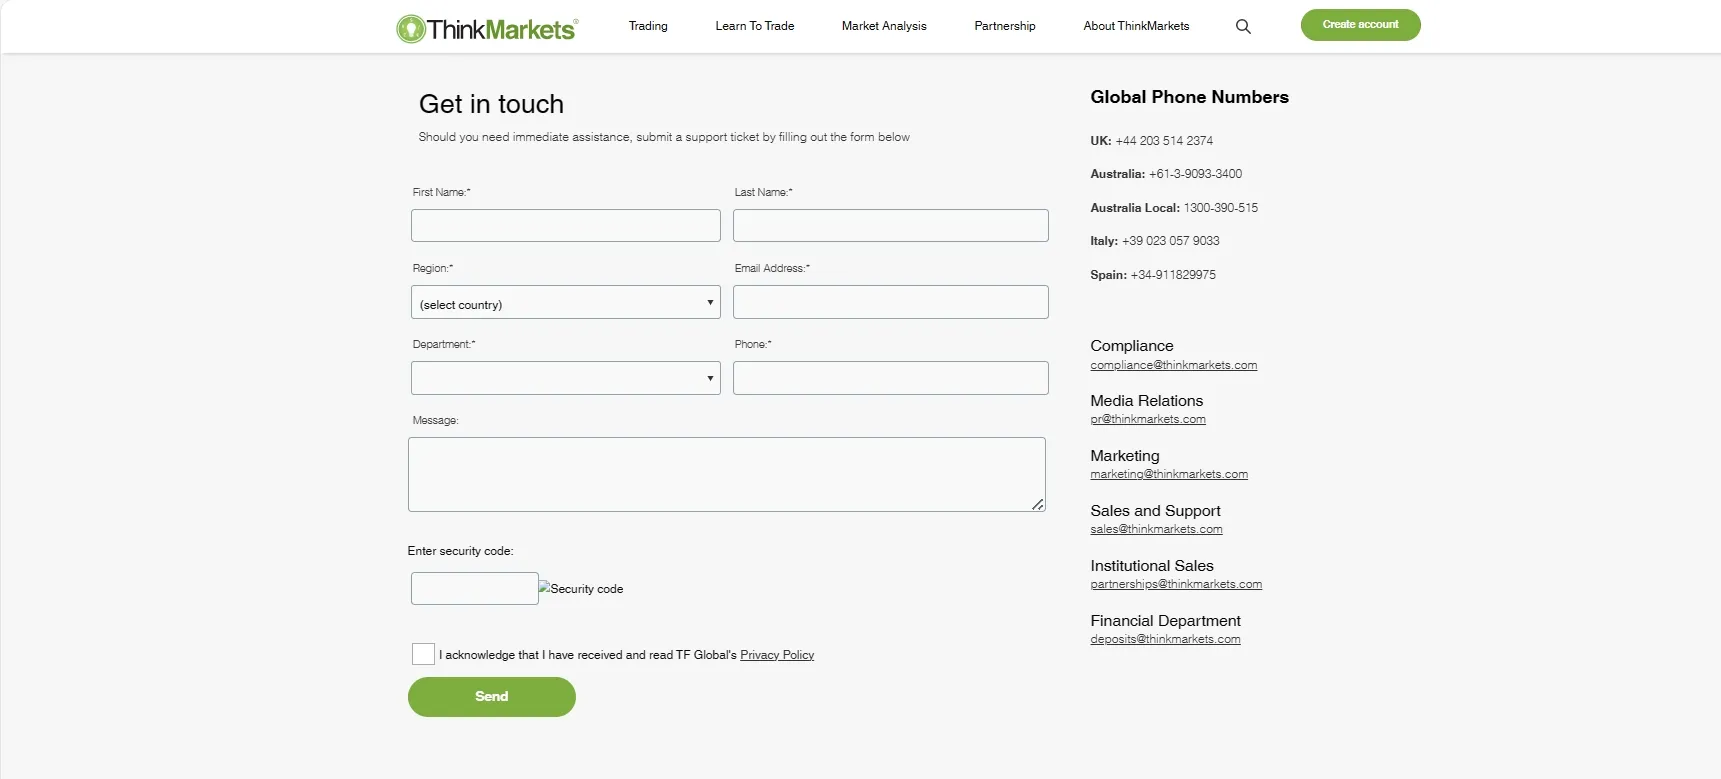Image resolution: width=1721 pixels, height=779 pixels.
Task: Click the Sales and Support heading
Action: pos(1155,511)
